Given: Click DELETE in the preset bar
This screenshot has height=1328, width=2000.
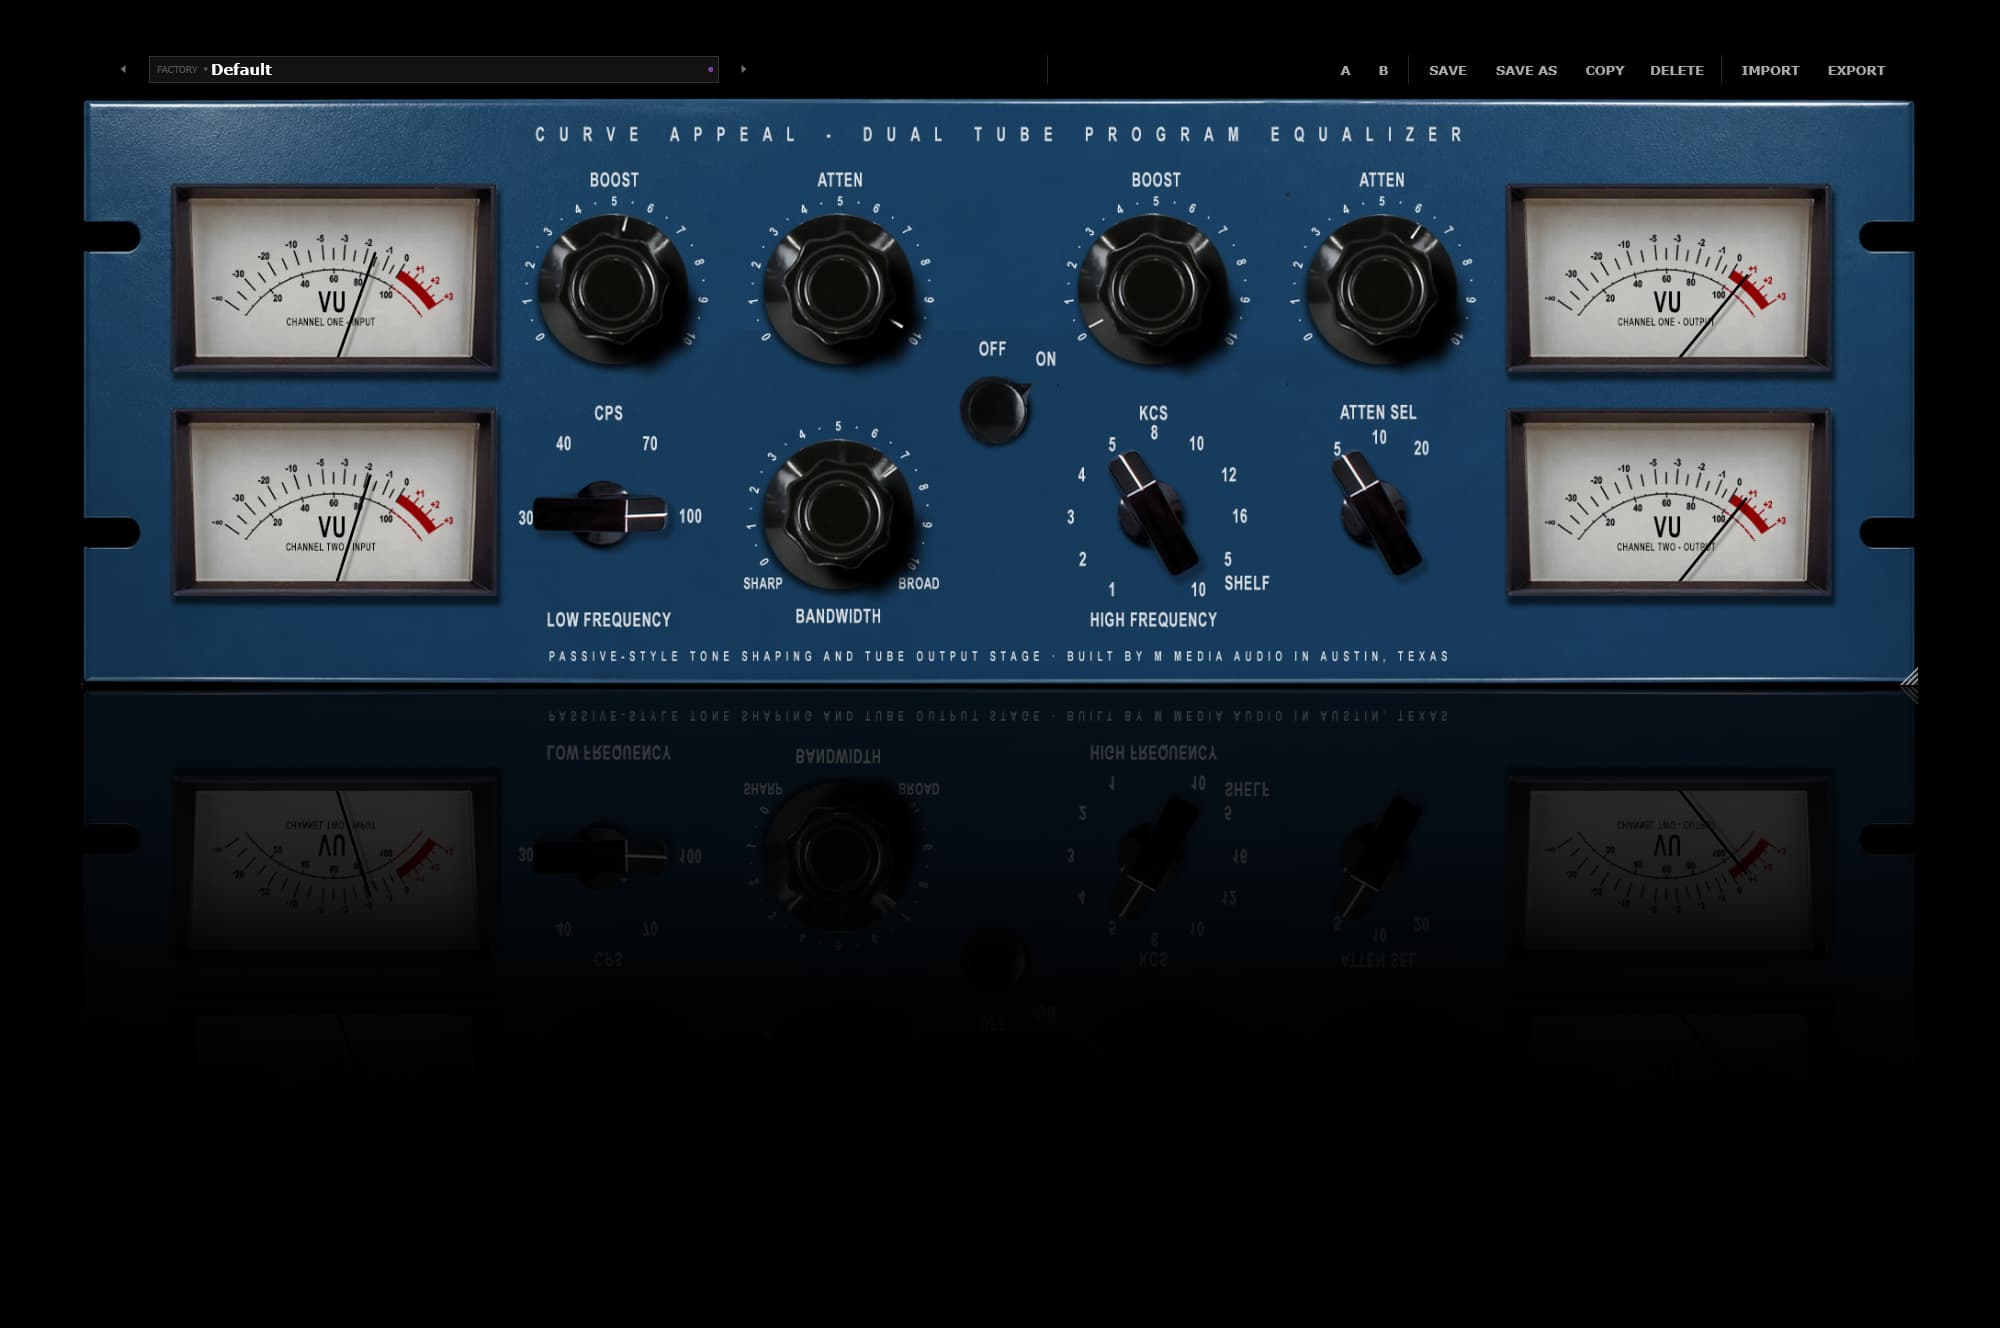Looking at the screenshot, I should (1676, 70).
